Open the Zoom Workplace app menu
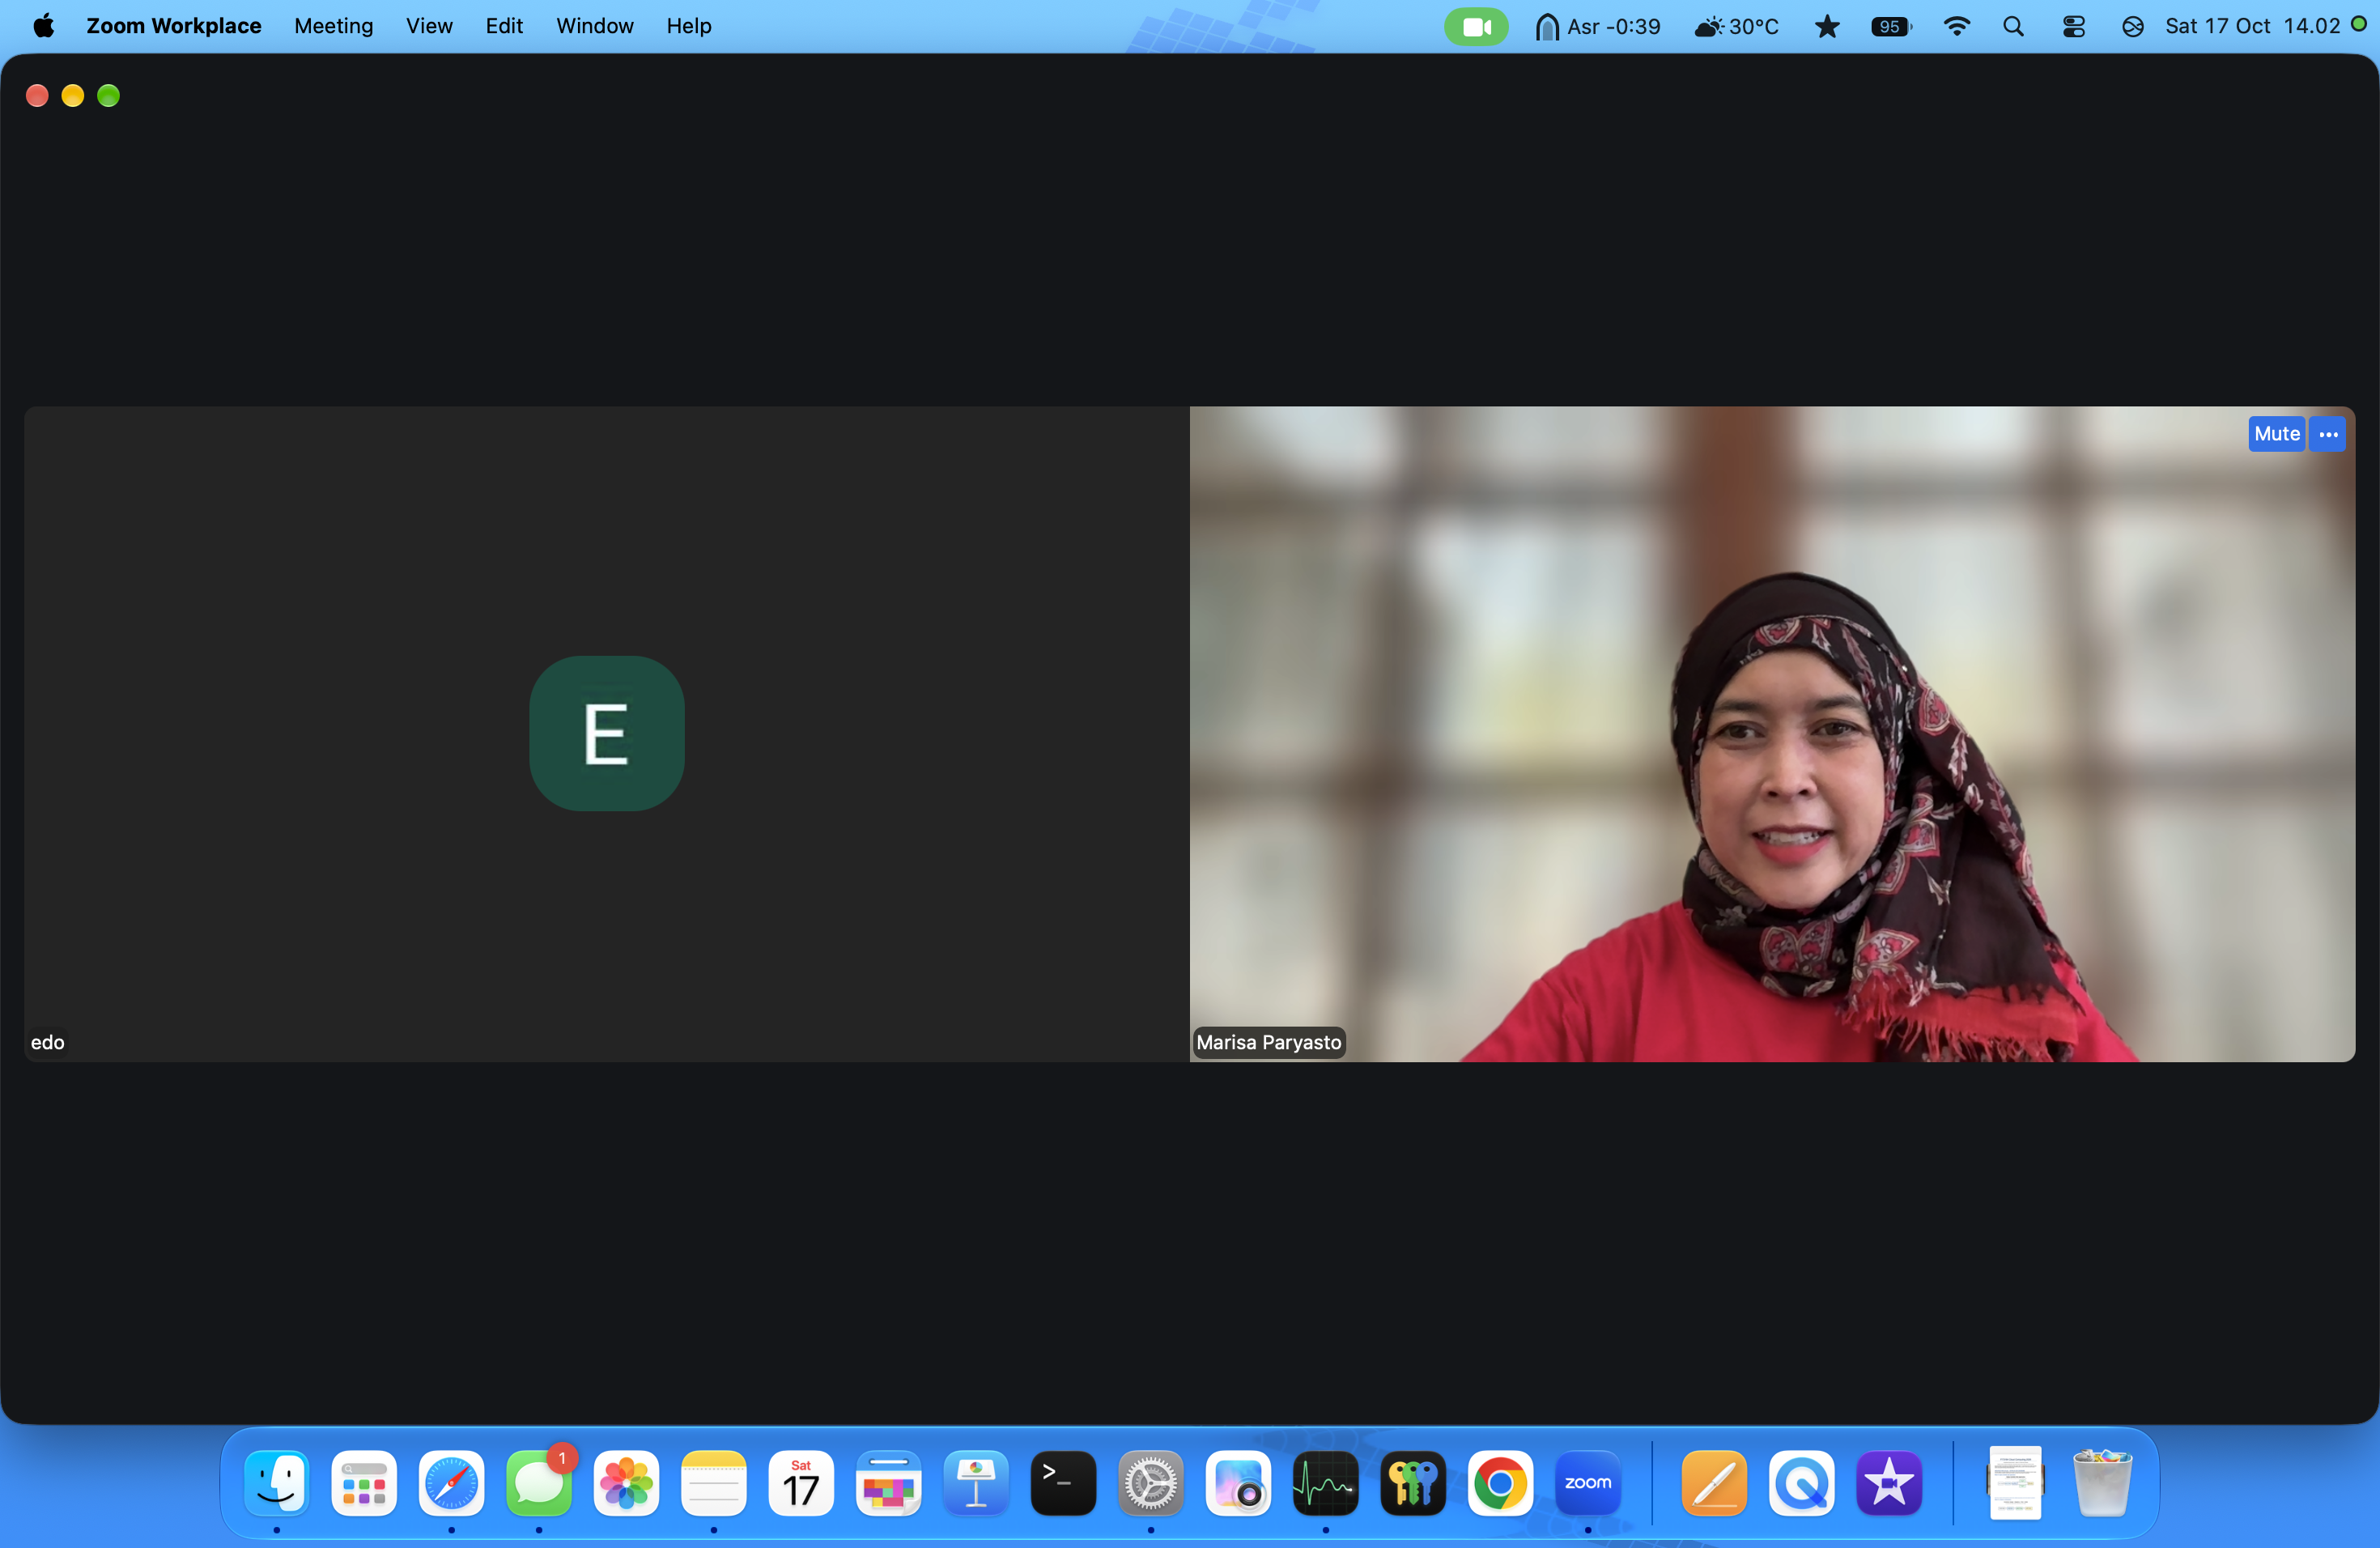The image size is (2380, 1548). (174, 26)
